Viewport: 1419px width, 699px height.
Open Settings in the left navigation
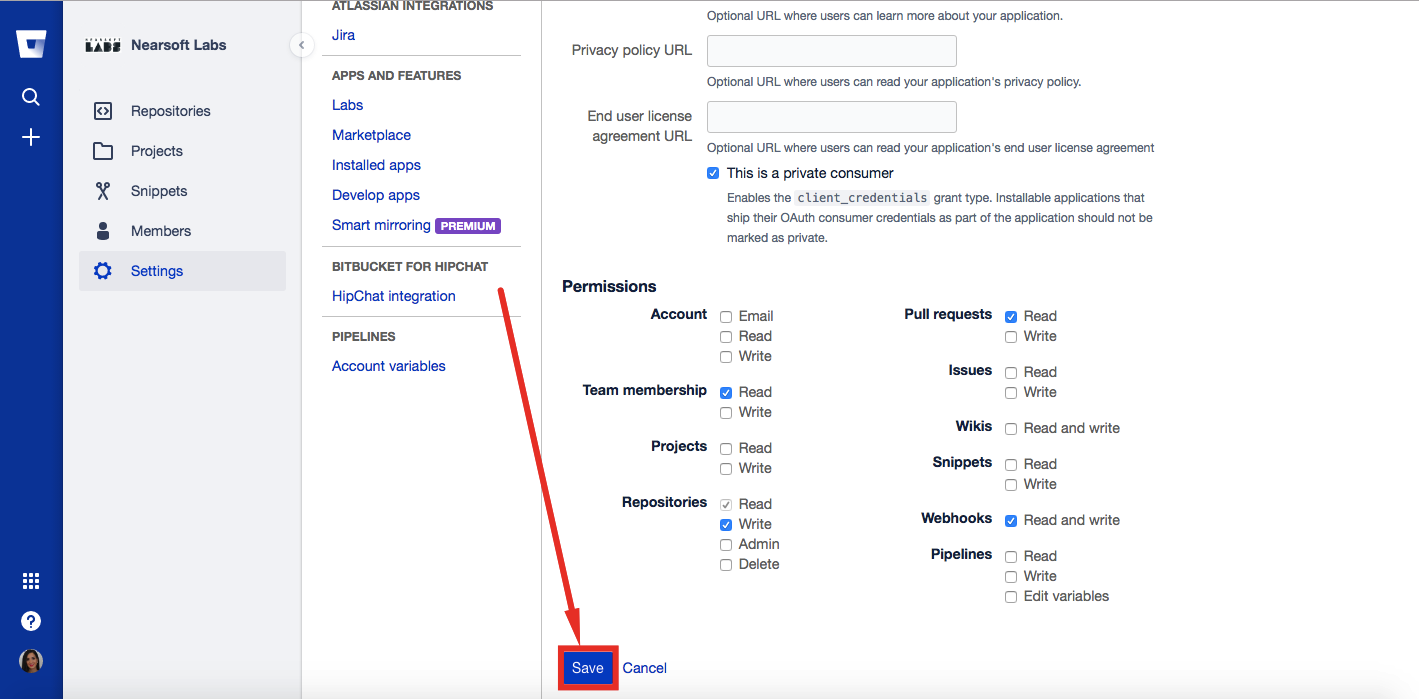point(157,271)
